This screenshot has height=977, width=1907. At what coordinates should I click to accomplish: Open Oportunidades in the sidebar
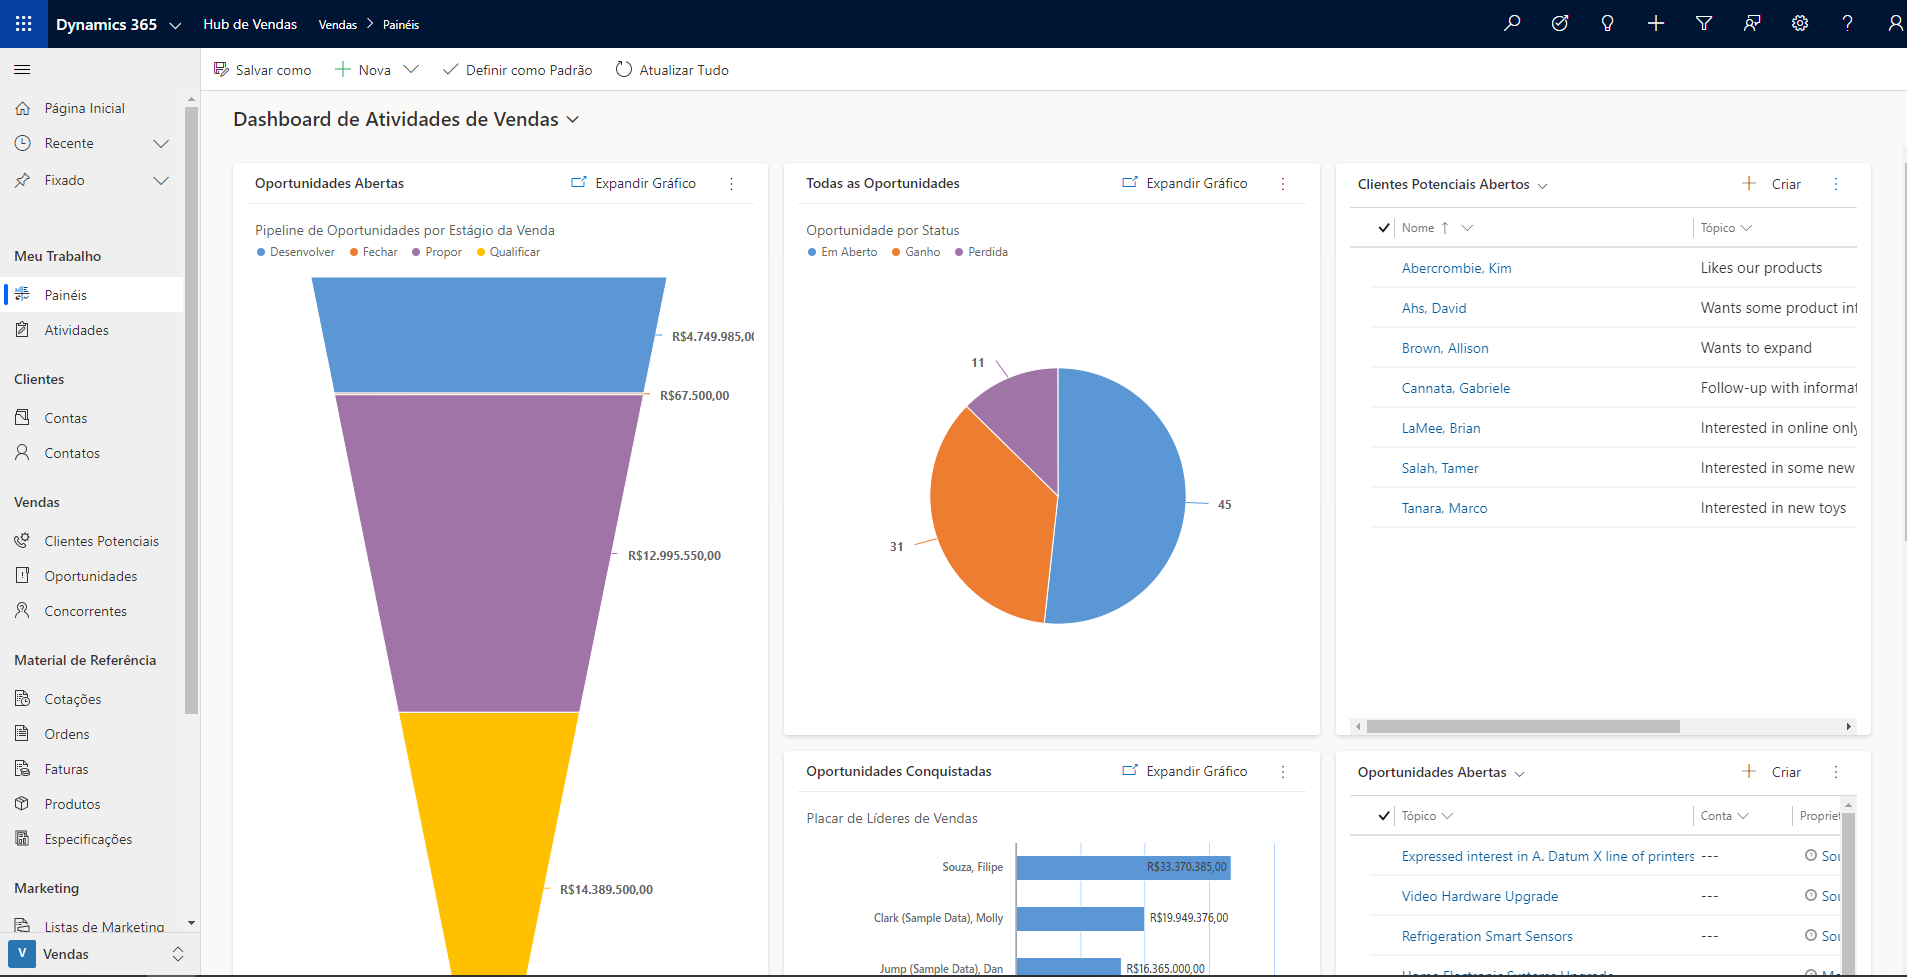92,576
